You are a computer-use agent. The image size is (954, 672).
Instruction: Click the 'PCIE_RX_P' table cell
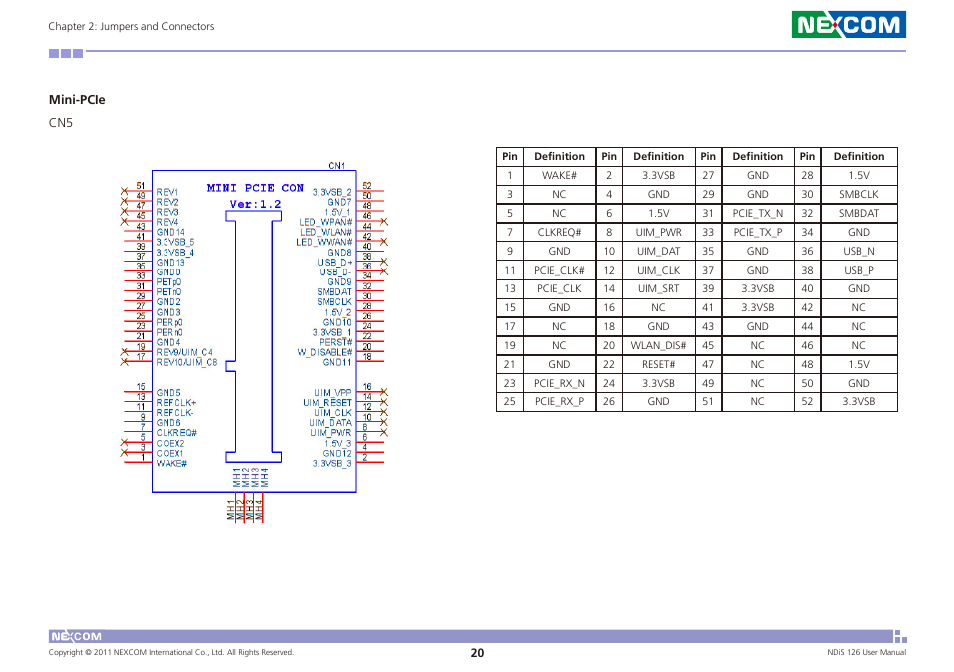(x=559, y=401)
